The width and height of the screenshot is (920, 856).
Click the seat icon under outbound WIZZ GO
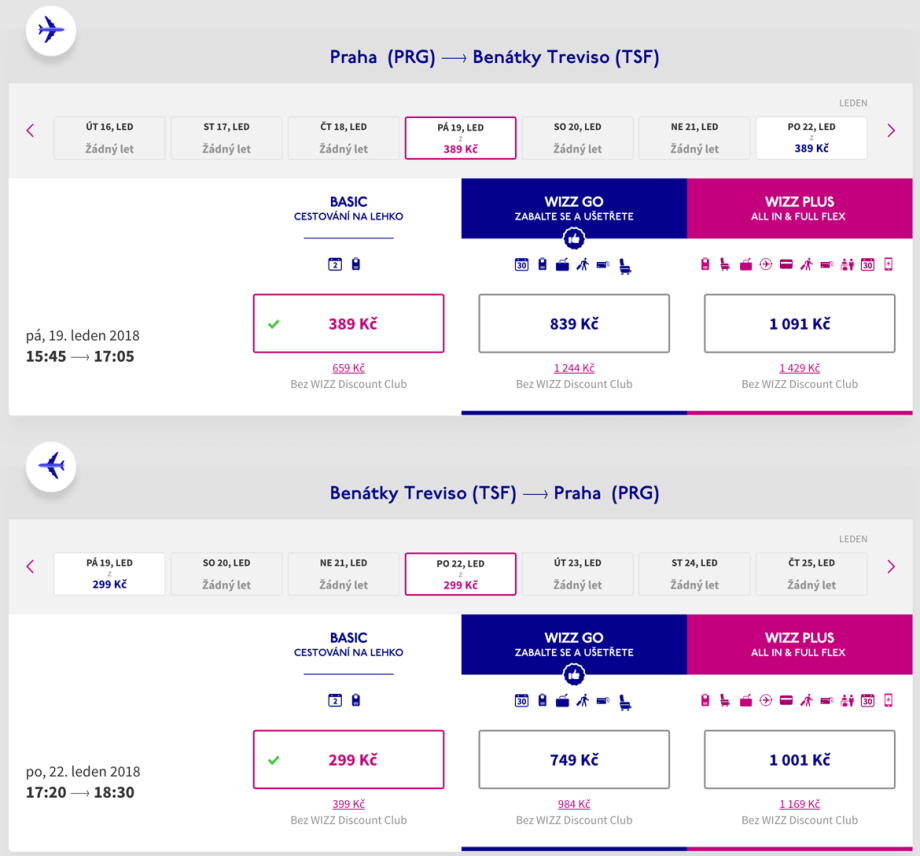tap(625, 266)
